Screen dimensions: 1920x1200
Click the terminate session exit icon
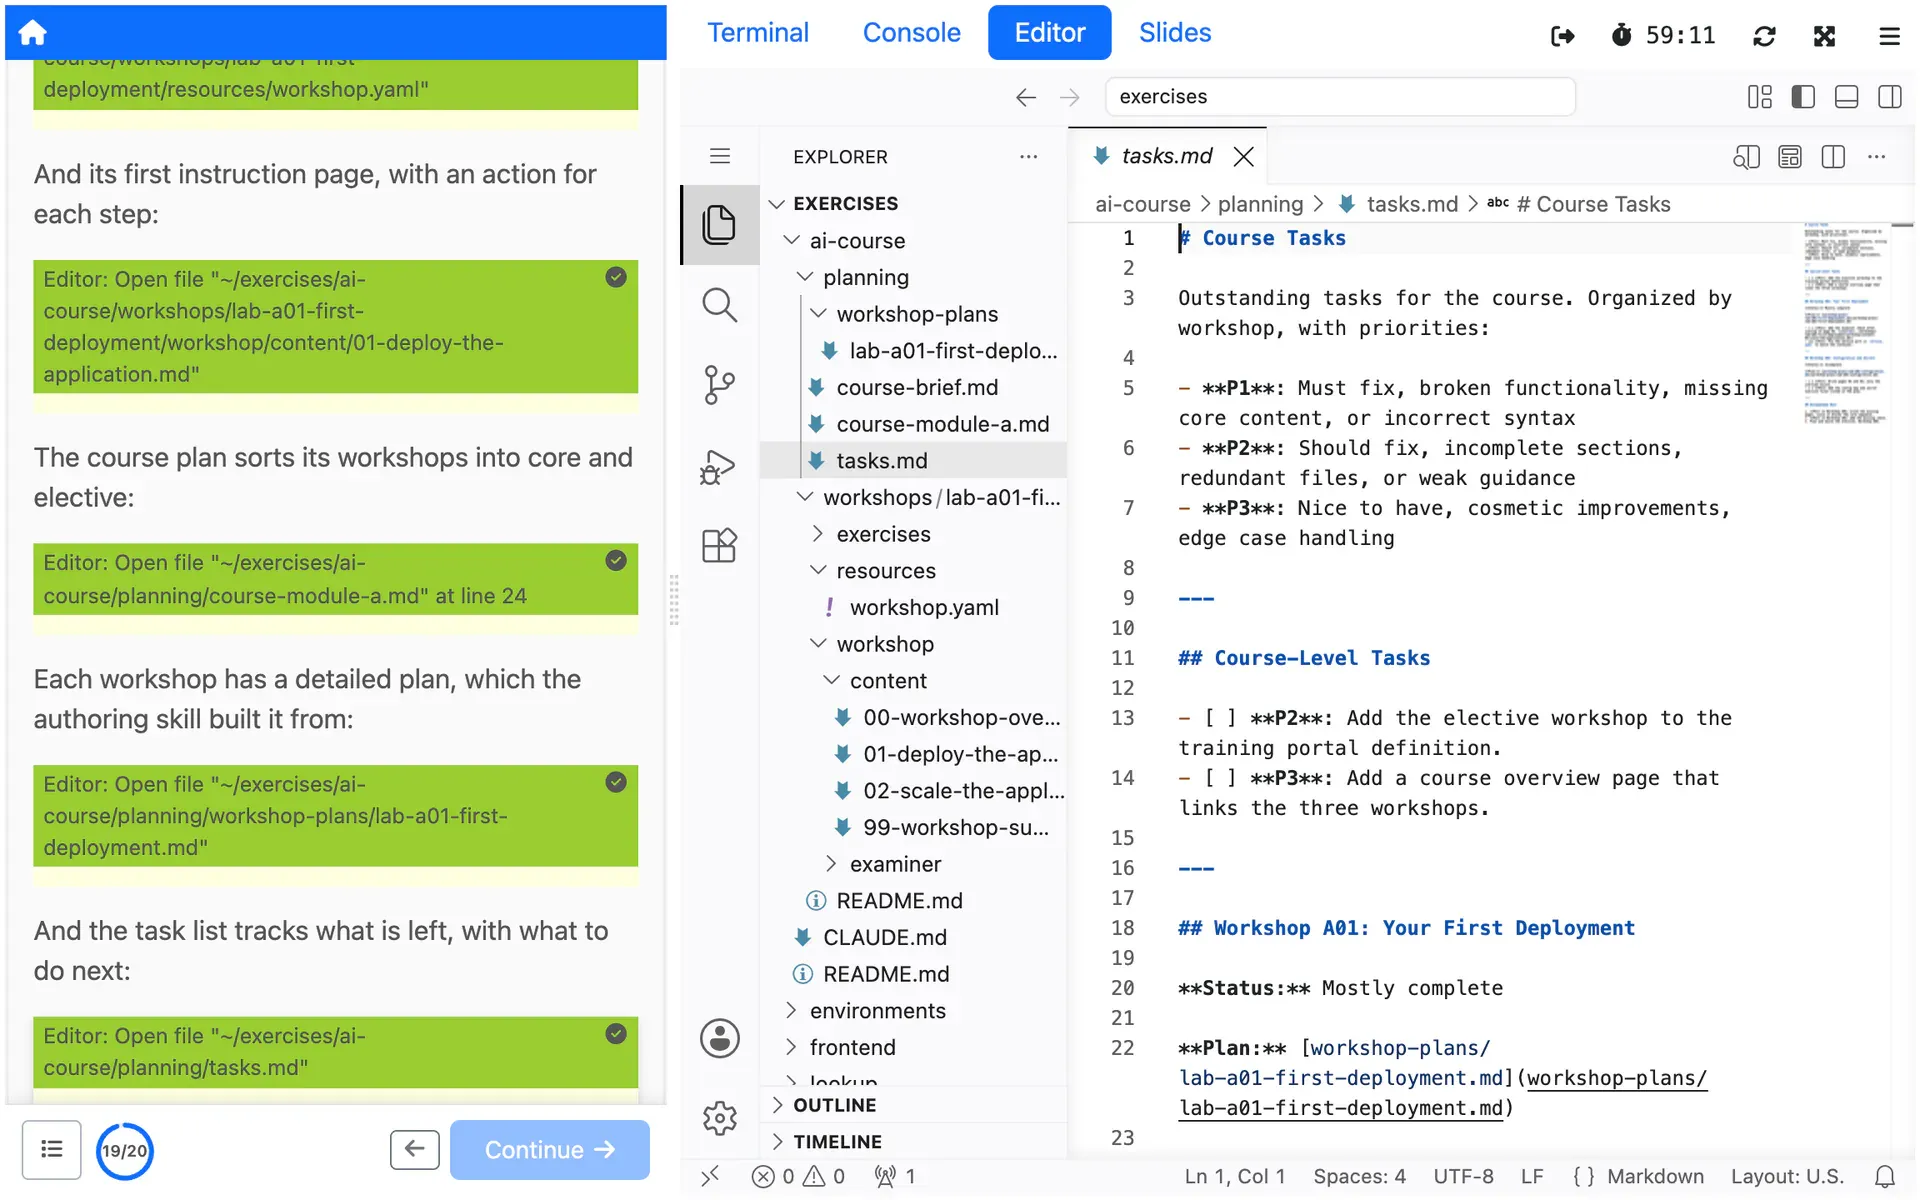[x=1562, y=36]
